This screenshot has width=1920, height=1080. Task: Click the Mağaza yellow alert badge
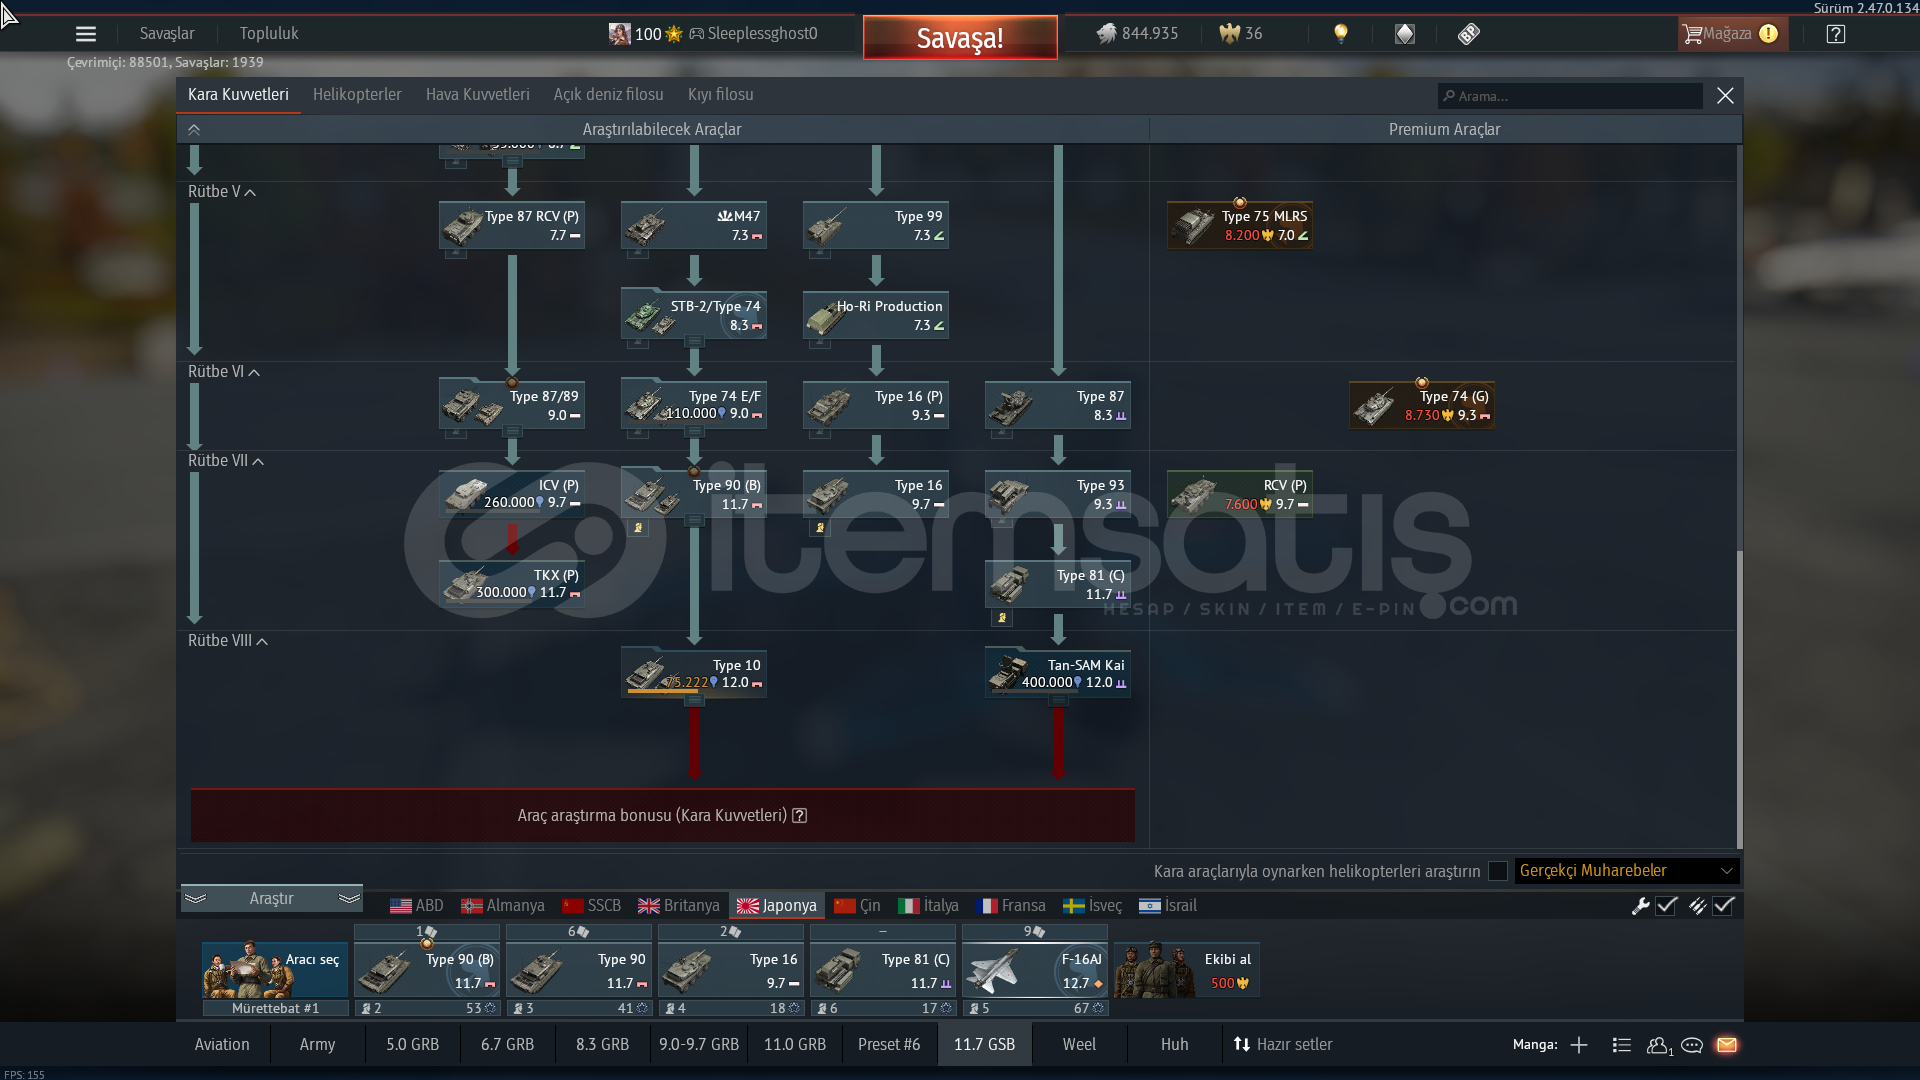tap(1768, 34)
